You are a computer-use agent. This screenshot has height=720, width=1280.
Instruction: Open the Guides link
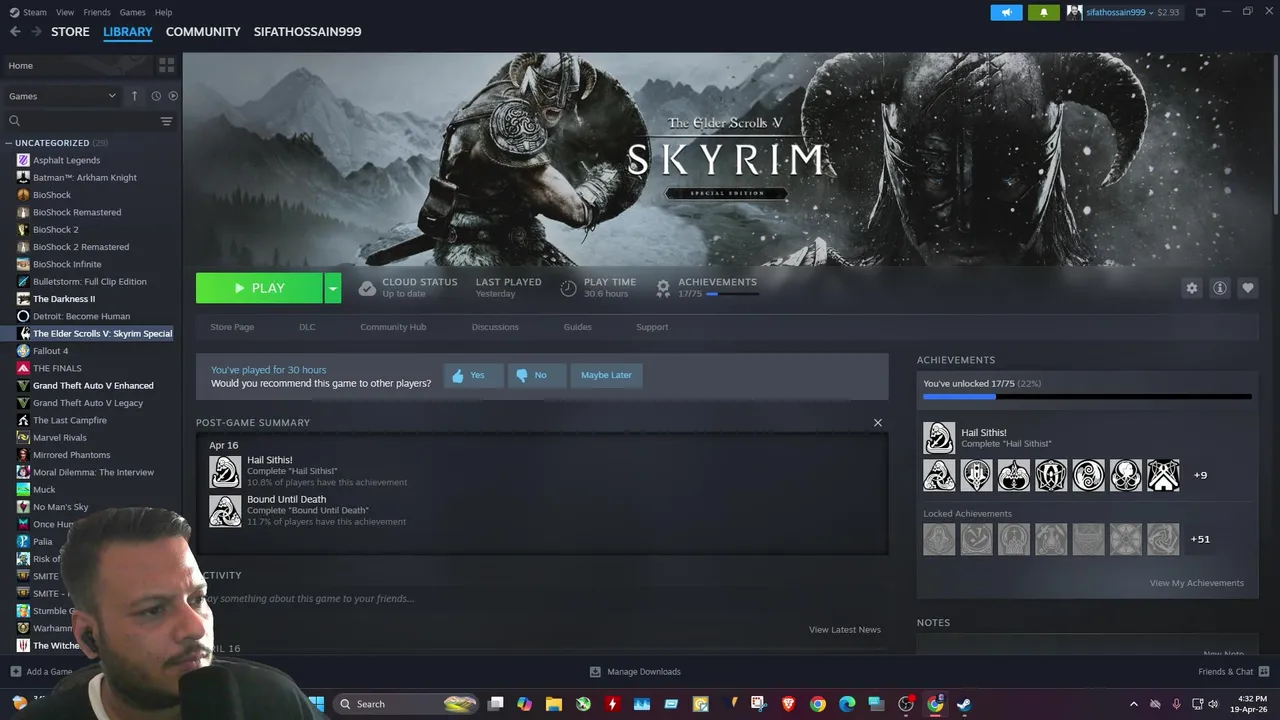tap(577, 327)
